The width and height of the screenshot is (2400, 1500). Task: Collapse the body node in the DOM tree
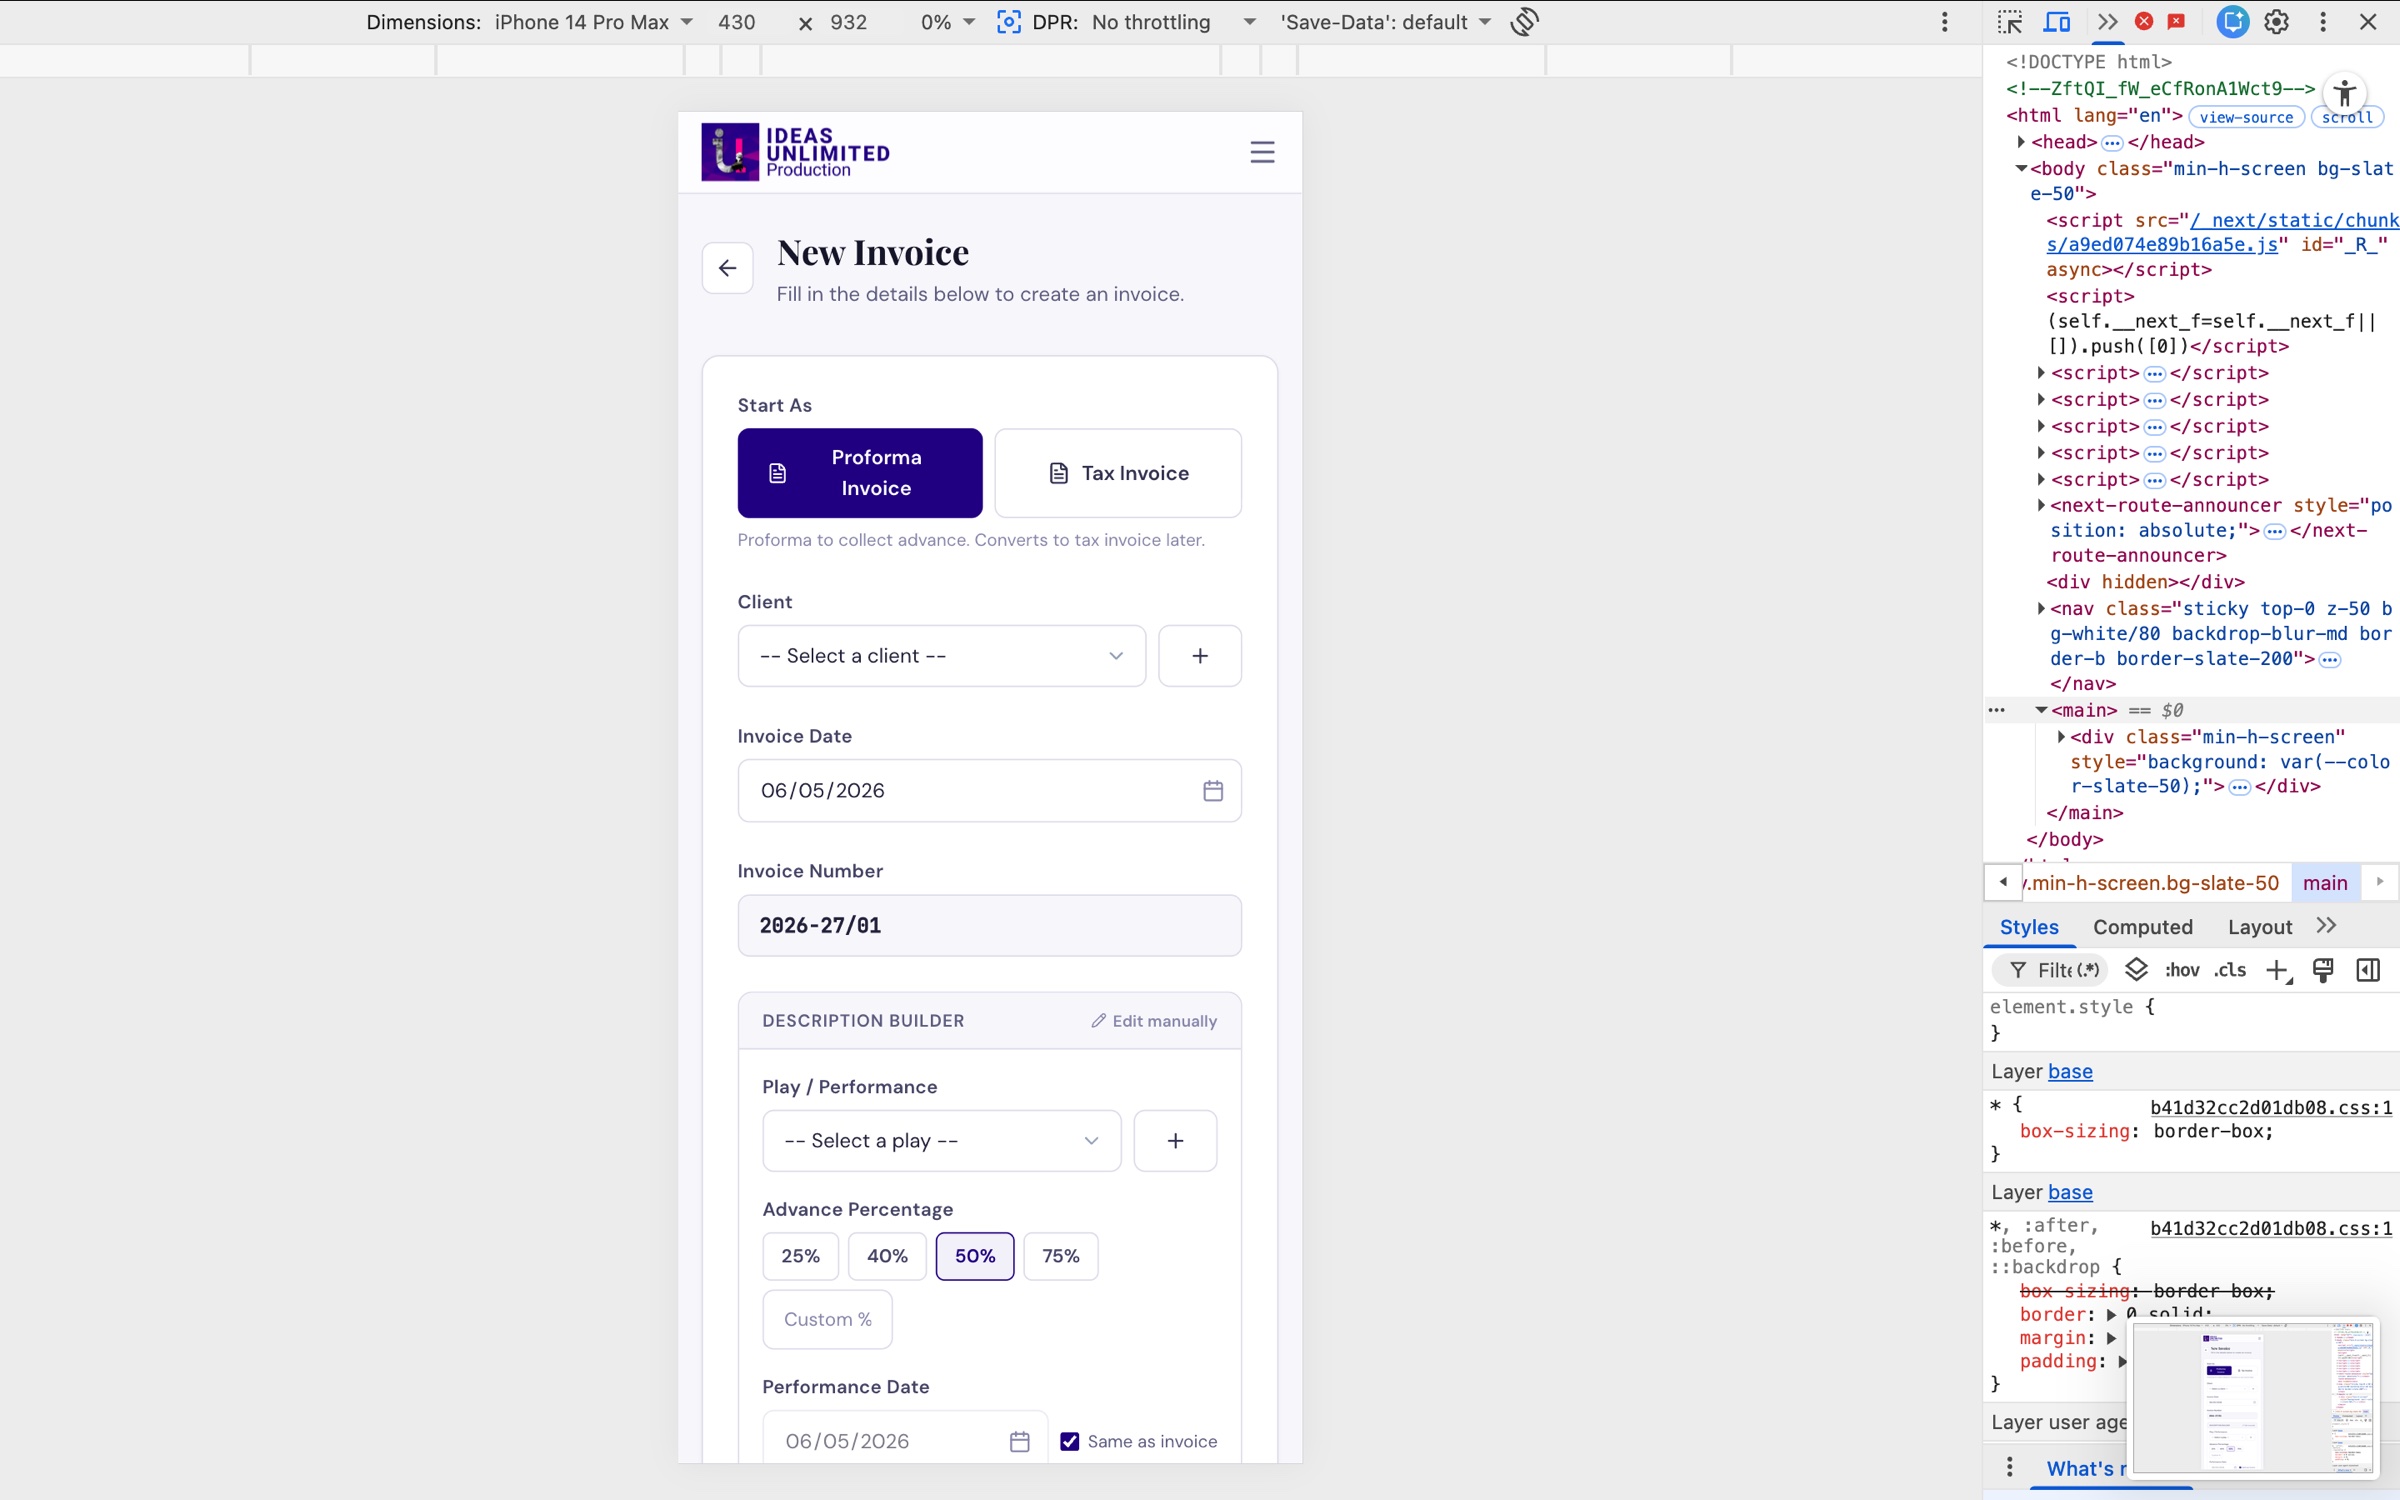pyautogui.click(x=2021, y=168)
